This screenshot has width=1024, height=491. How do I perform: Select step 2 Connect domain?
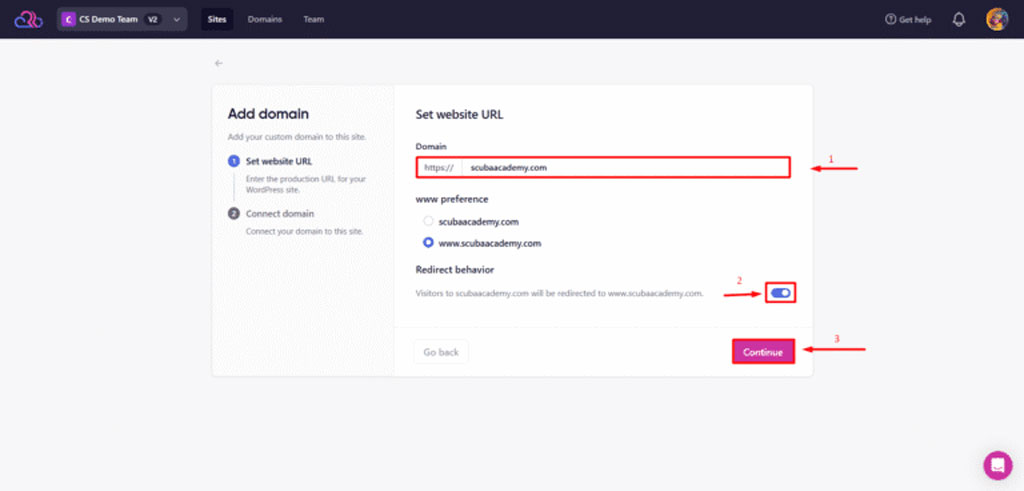pos(271,214)
